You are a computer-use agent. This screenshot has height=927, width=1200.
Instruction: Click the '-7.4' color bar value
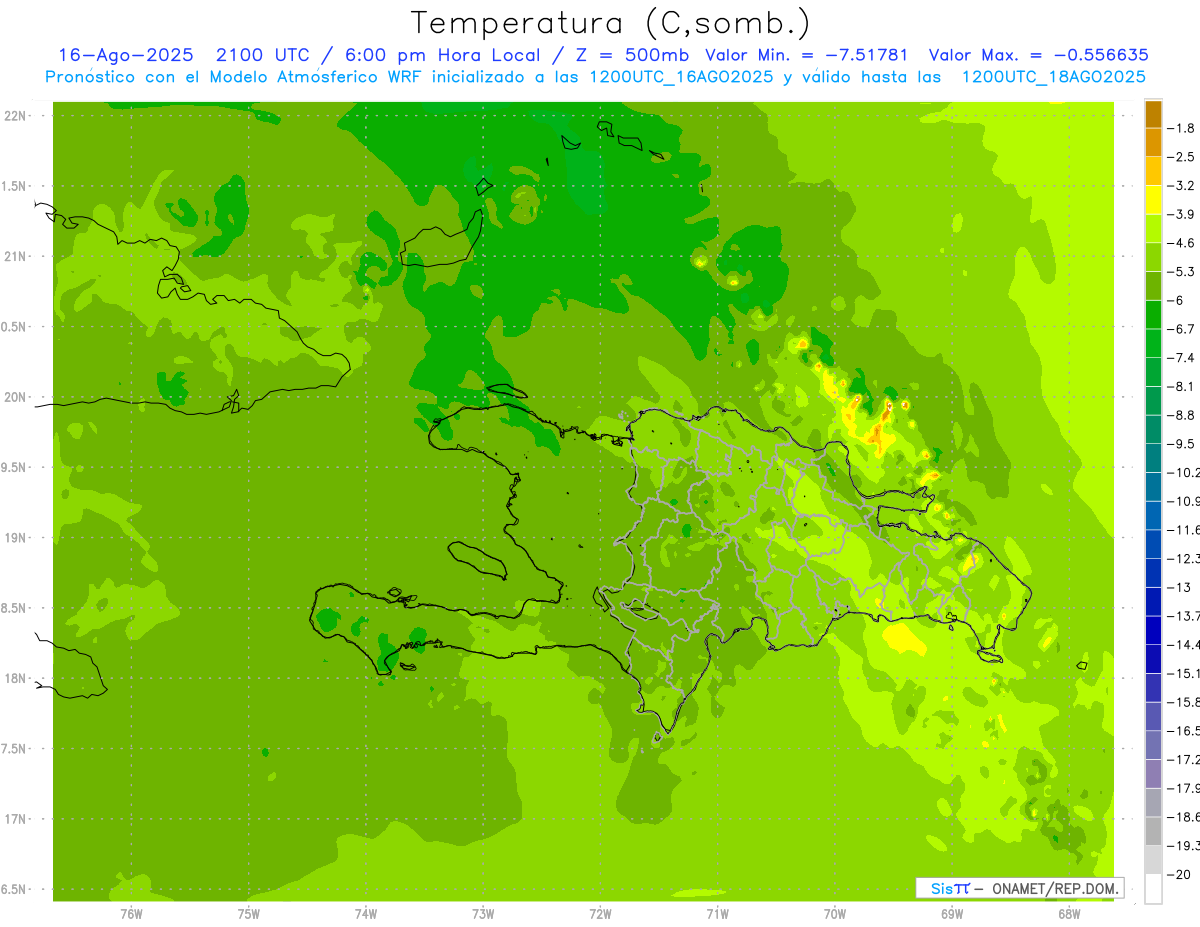coord(1180,358)
